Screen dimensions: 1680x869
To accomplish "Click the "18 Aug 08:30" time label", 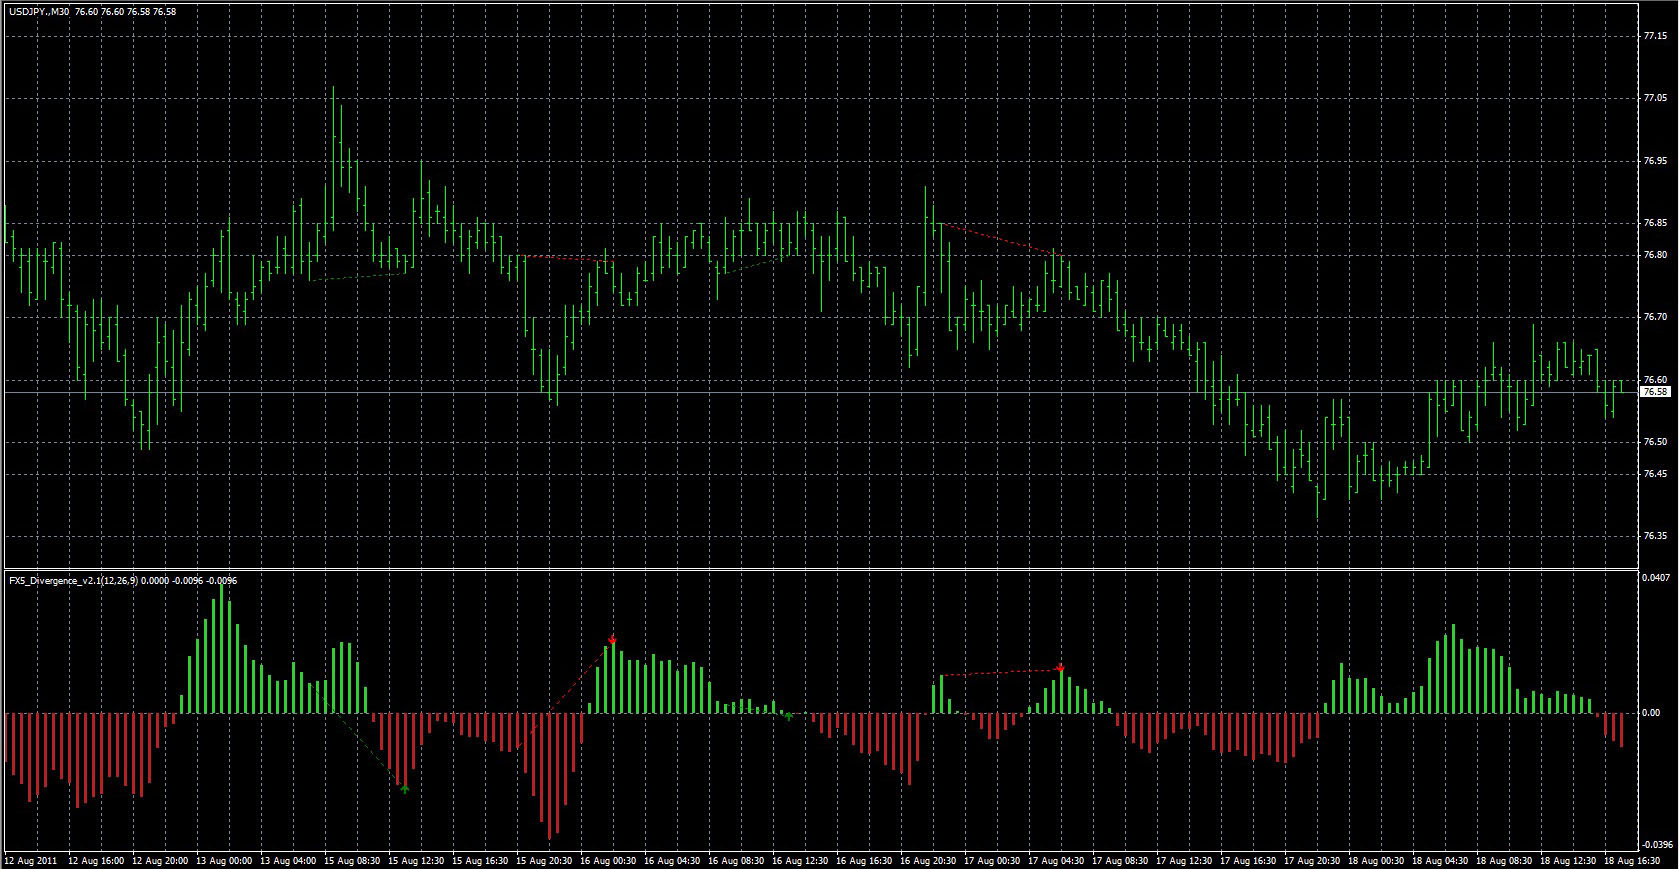I will coord(1504,860).
